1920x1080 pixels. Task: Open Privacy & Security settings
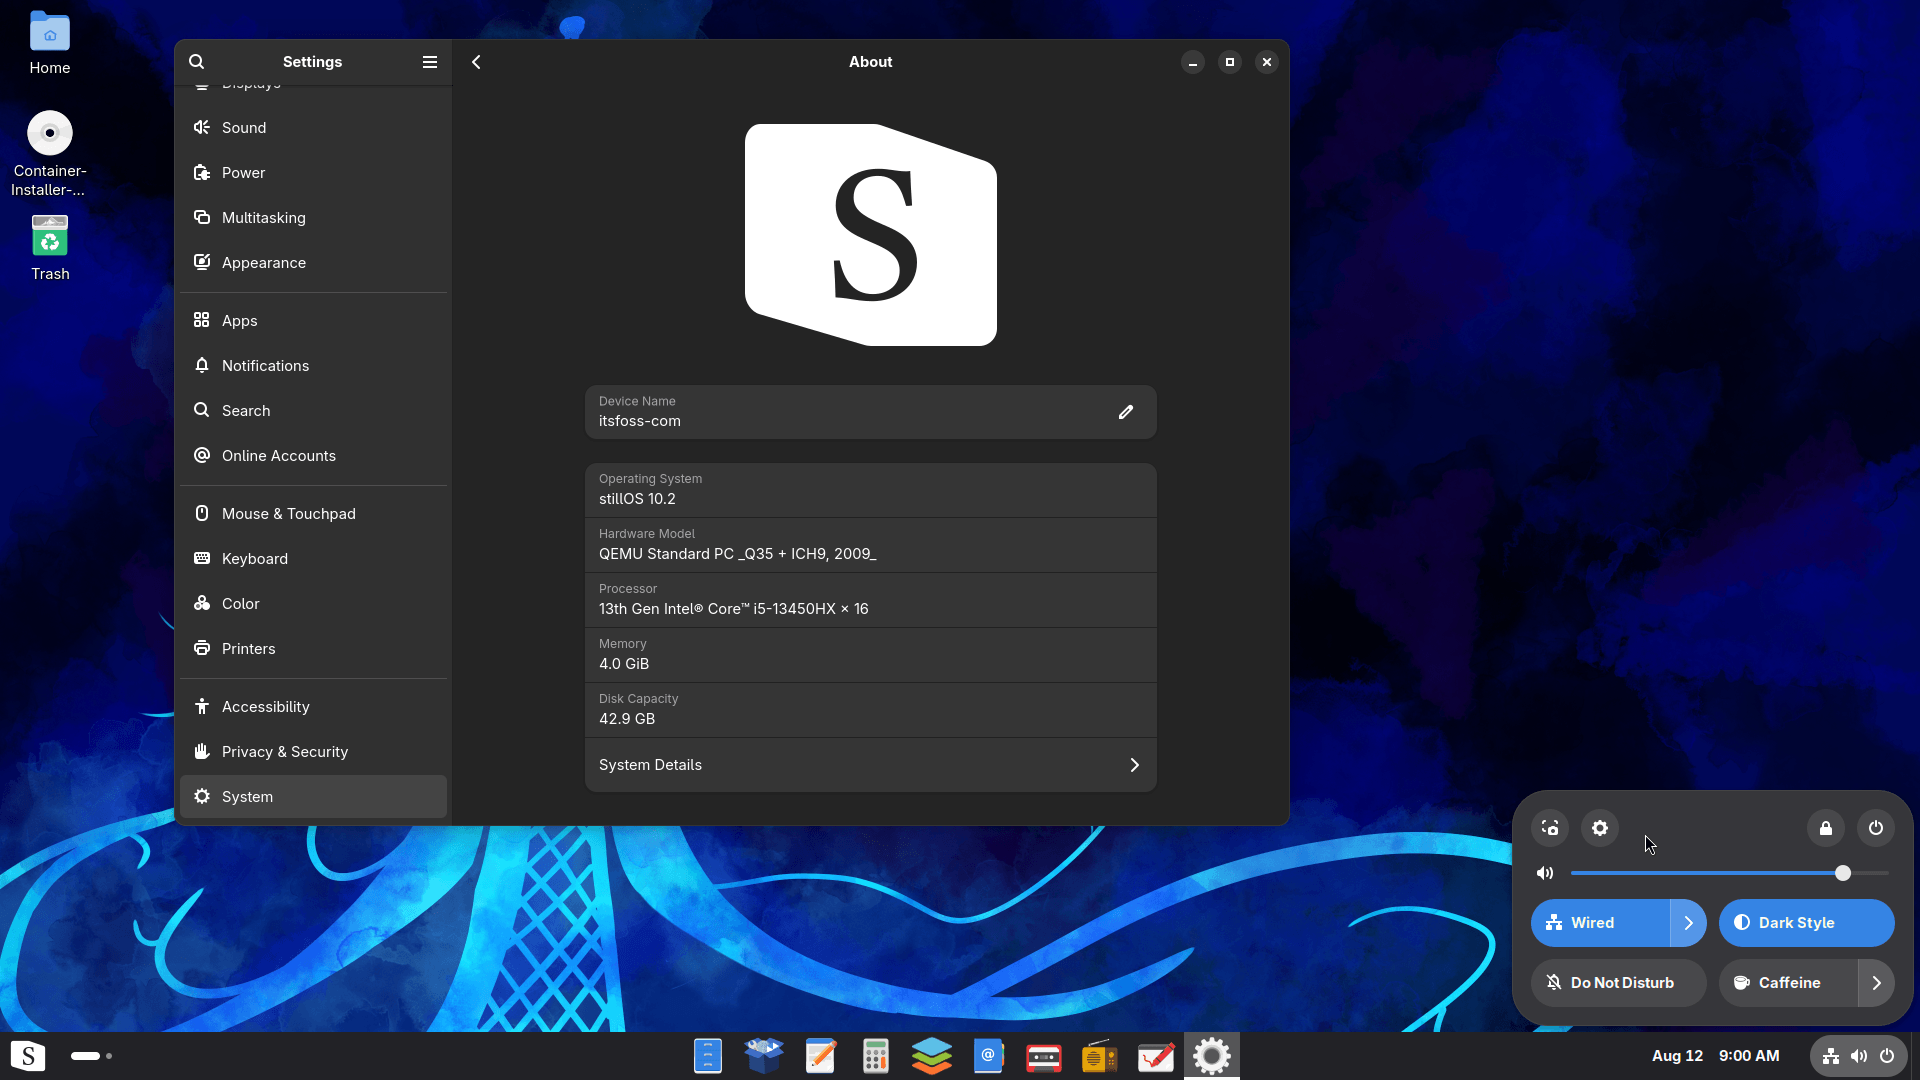313,752
